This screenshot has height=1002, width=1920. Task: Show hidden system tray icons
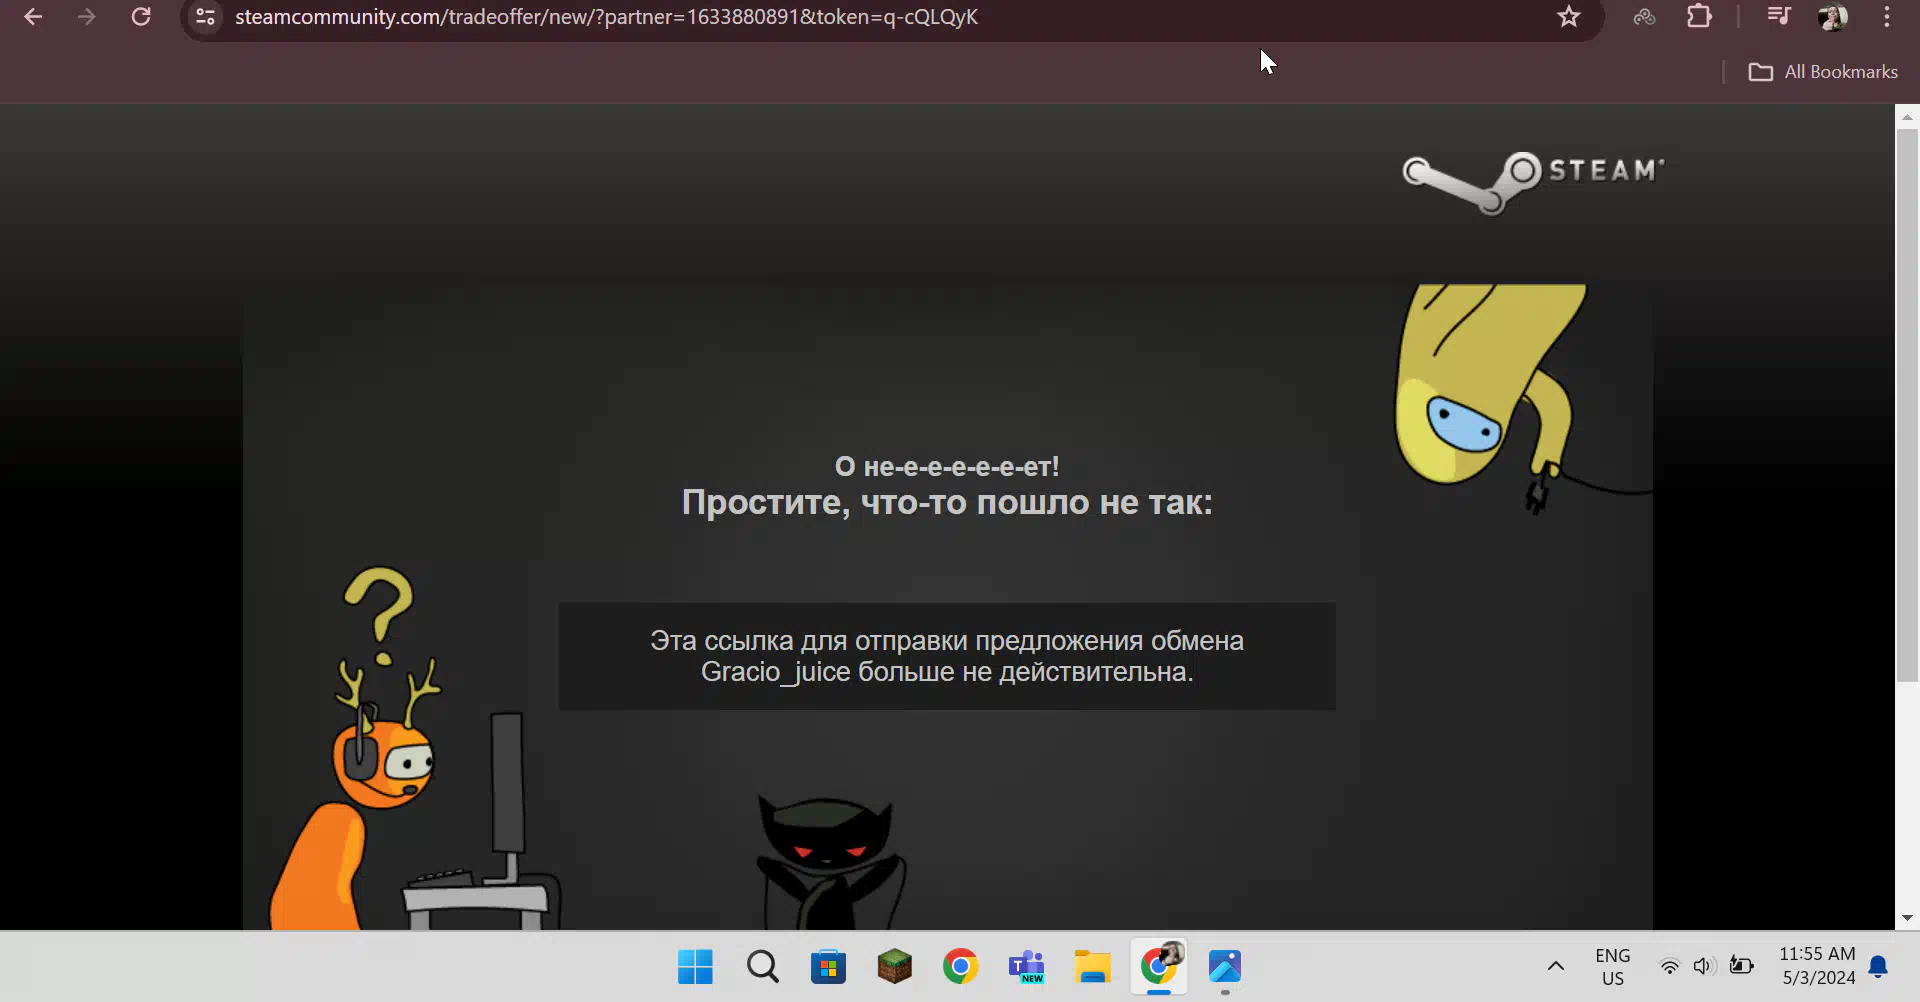[x=1556, y=966]
